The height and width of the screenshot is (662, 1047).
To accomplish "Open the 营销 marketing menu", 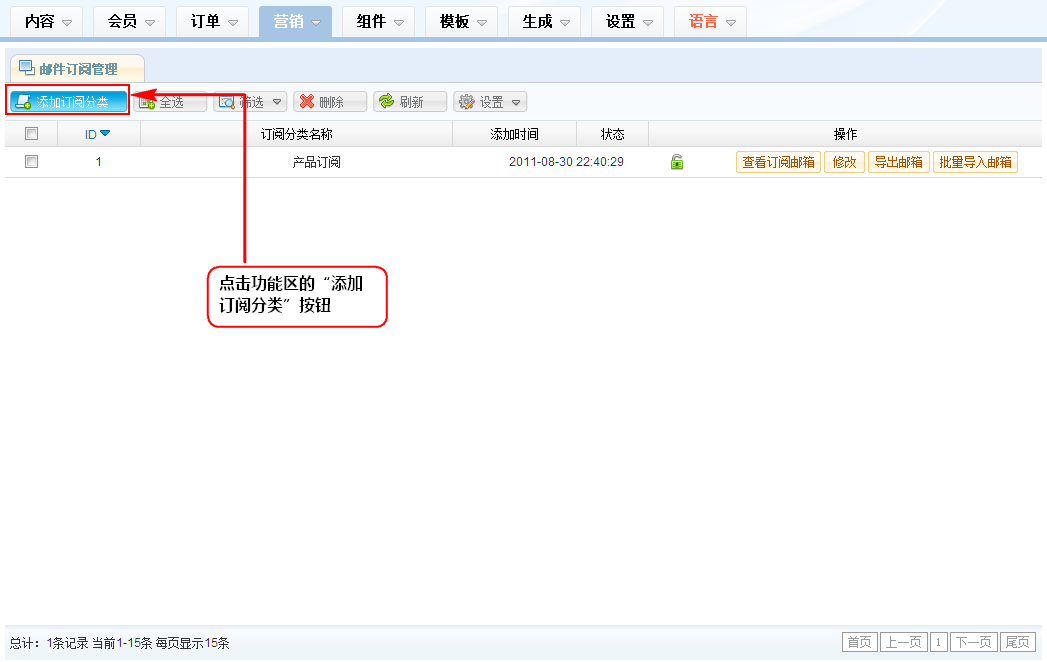I will (295, 21).
